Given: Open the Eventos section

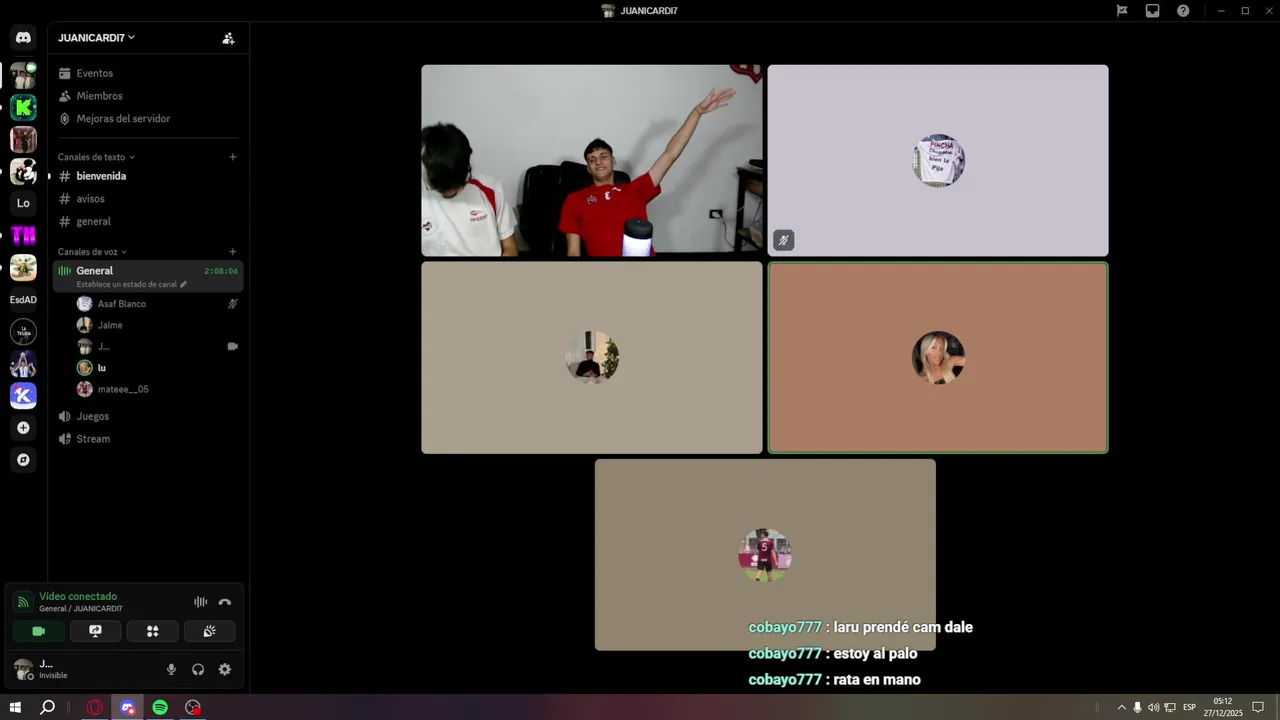Looking at the screenshot, I should pos(147,73).
